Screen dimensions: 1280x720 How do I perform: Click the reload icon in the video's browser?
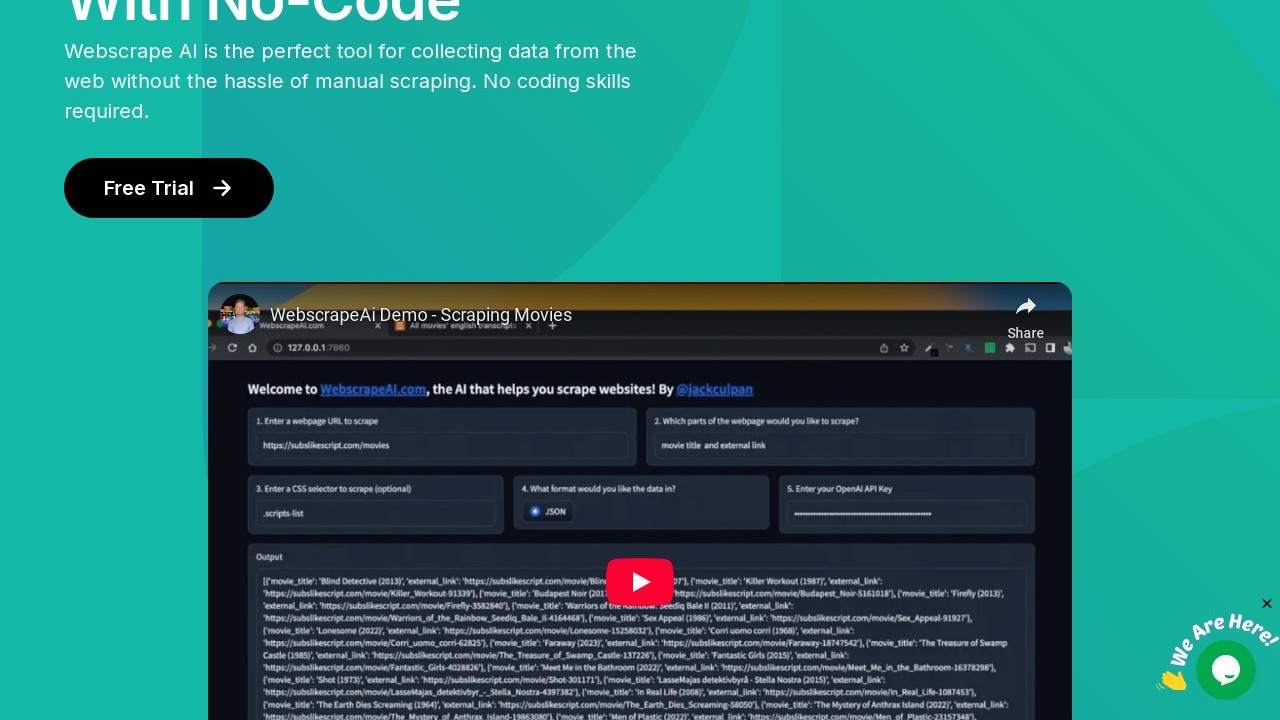232,348
